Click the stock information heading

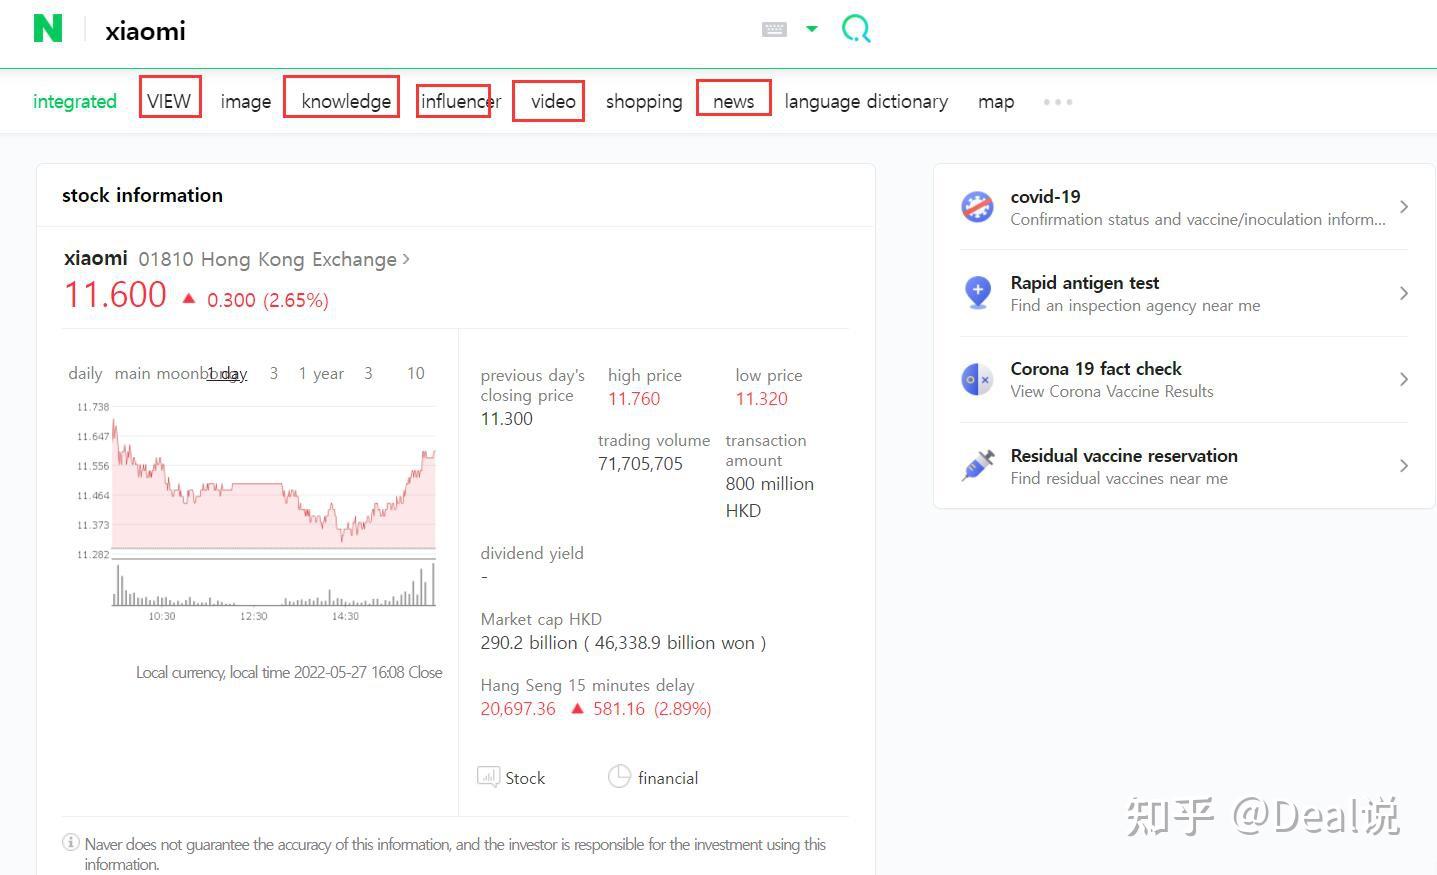coord(142,195)
